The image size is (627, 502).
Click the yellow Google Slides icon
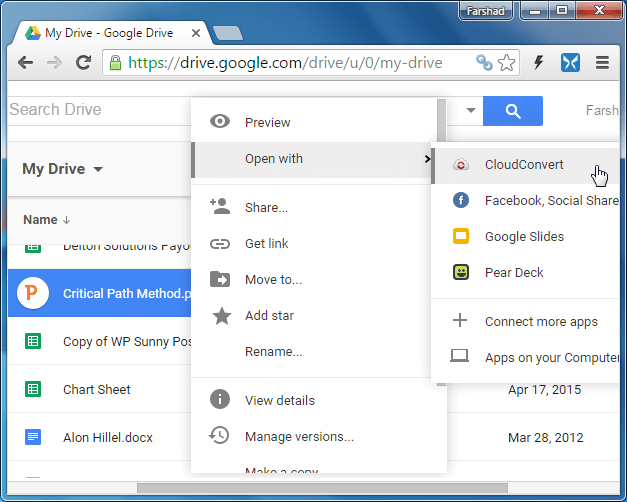coord(461,236)
